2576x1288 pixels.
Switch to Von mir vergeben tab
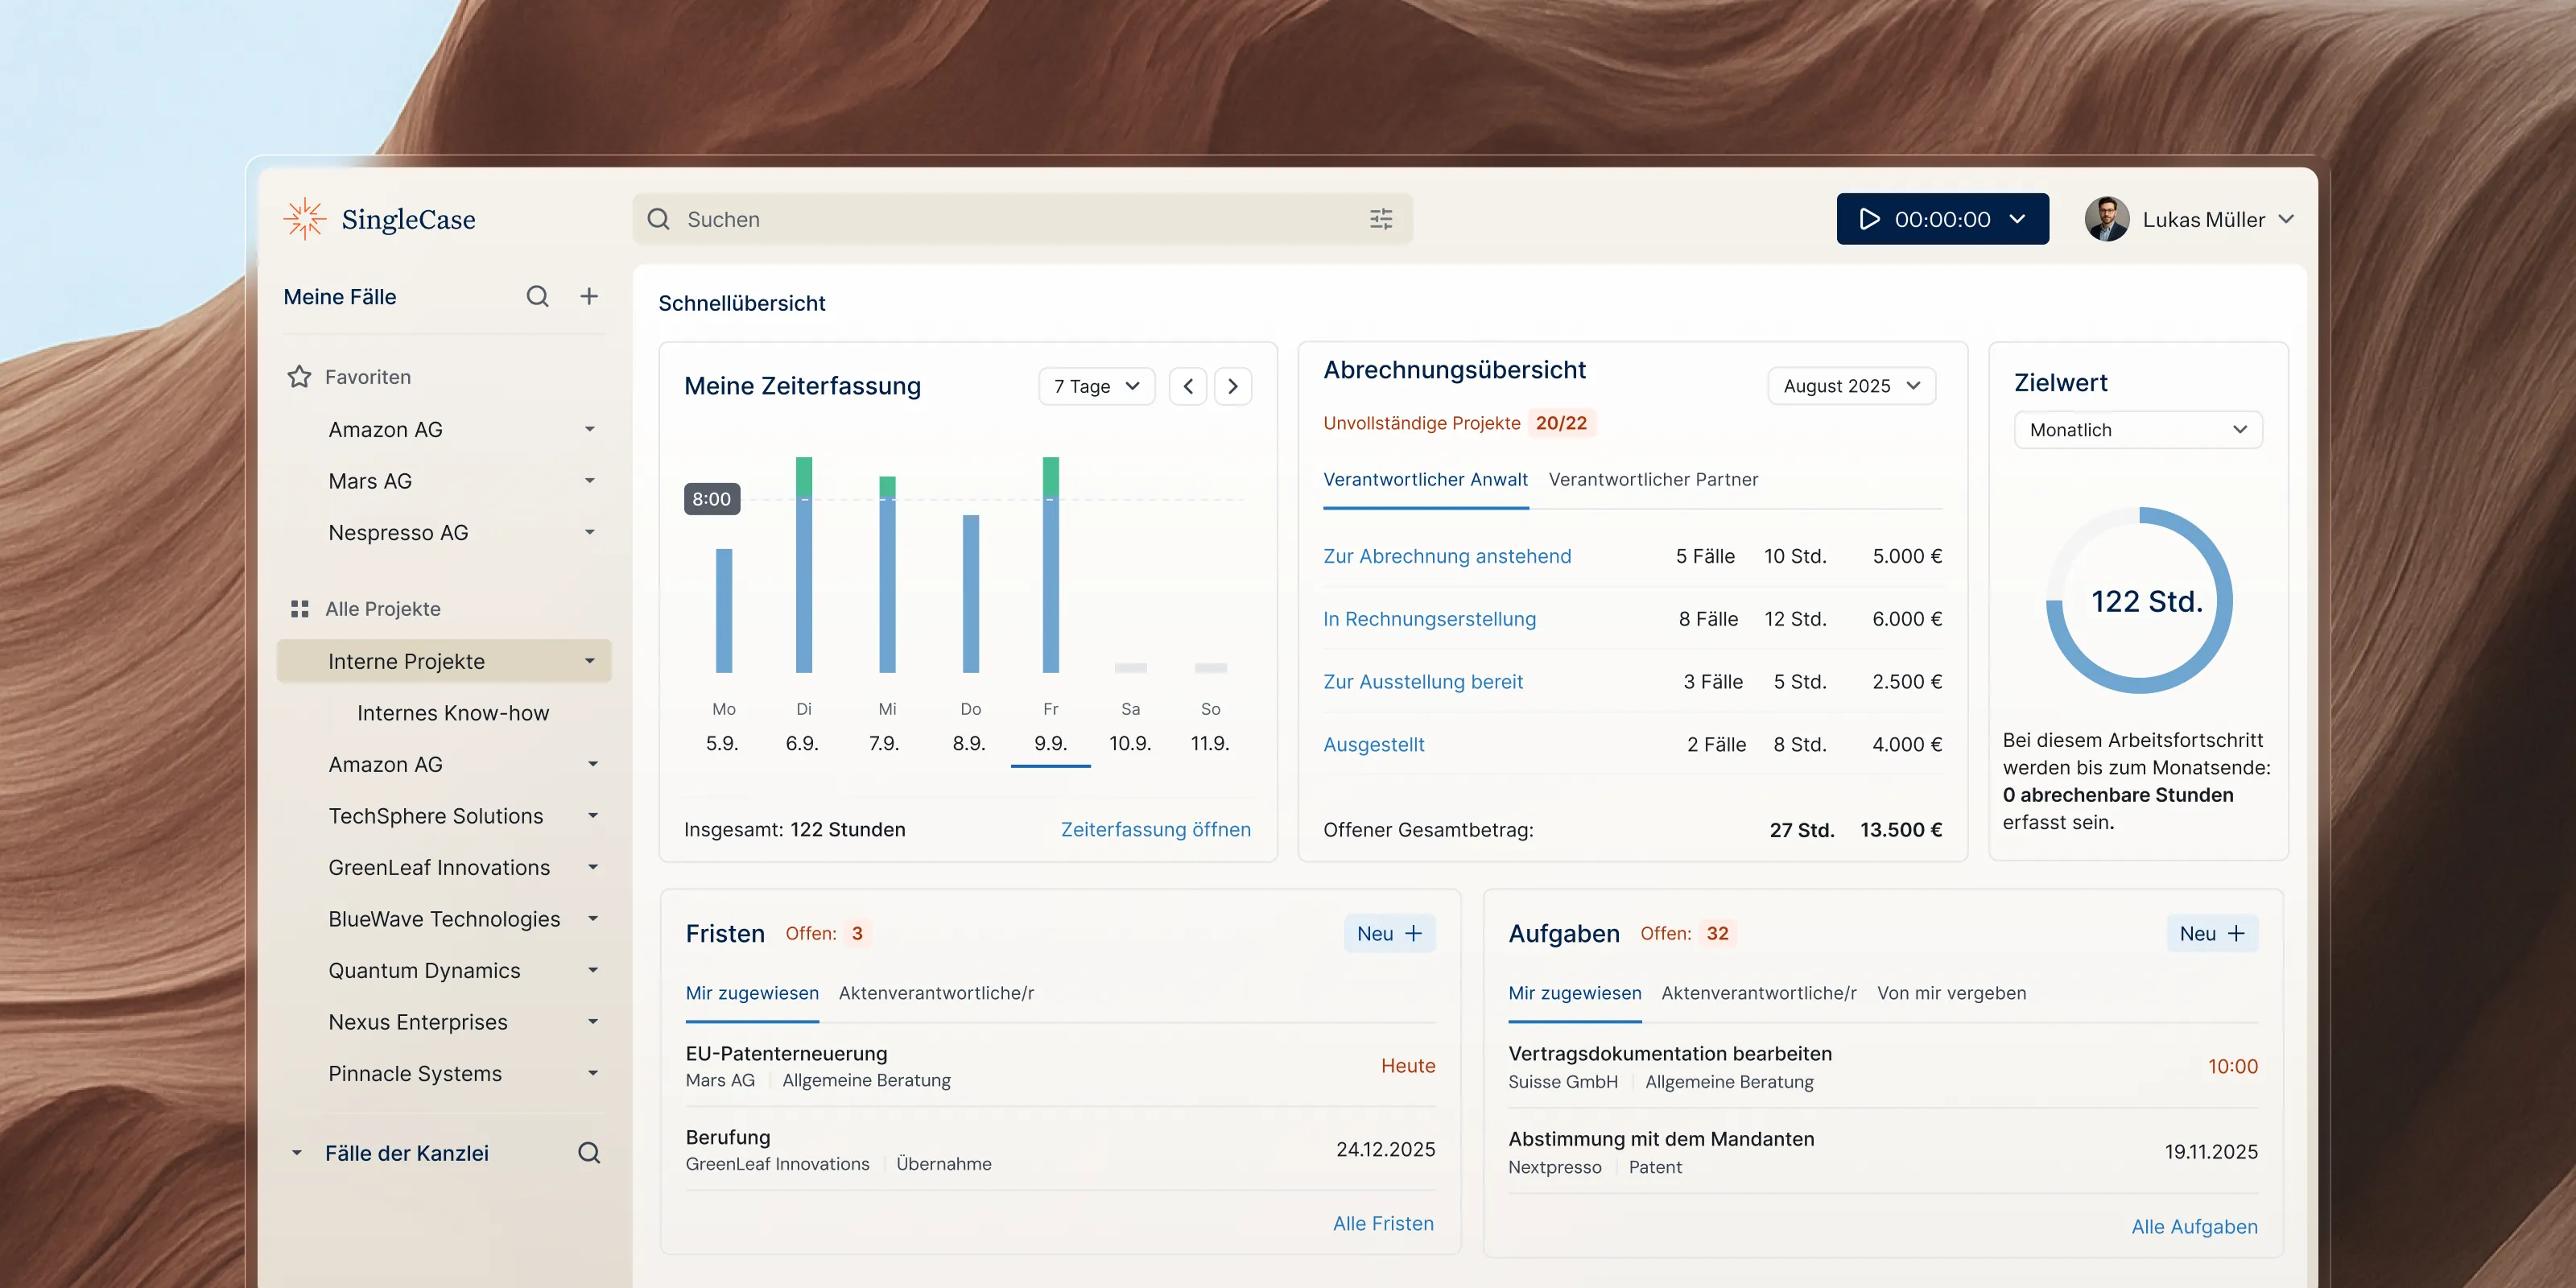[1951, 993]
